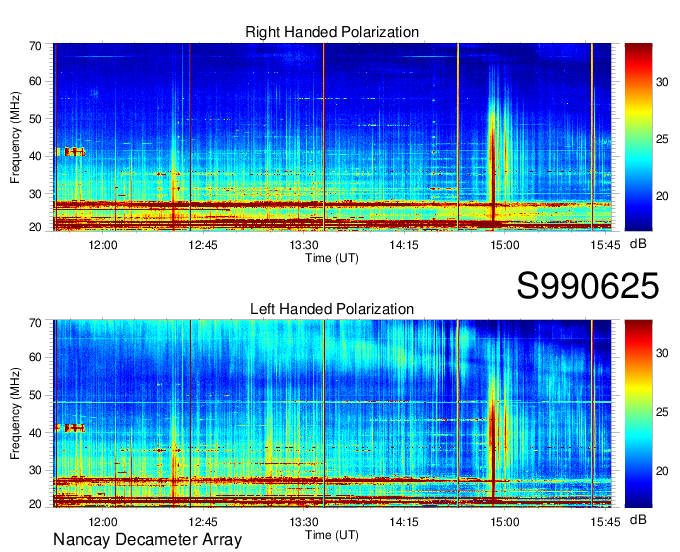Click 'Time (UT)' label under Left Handed plot
680x552 pixels.
tap(332, 535)
